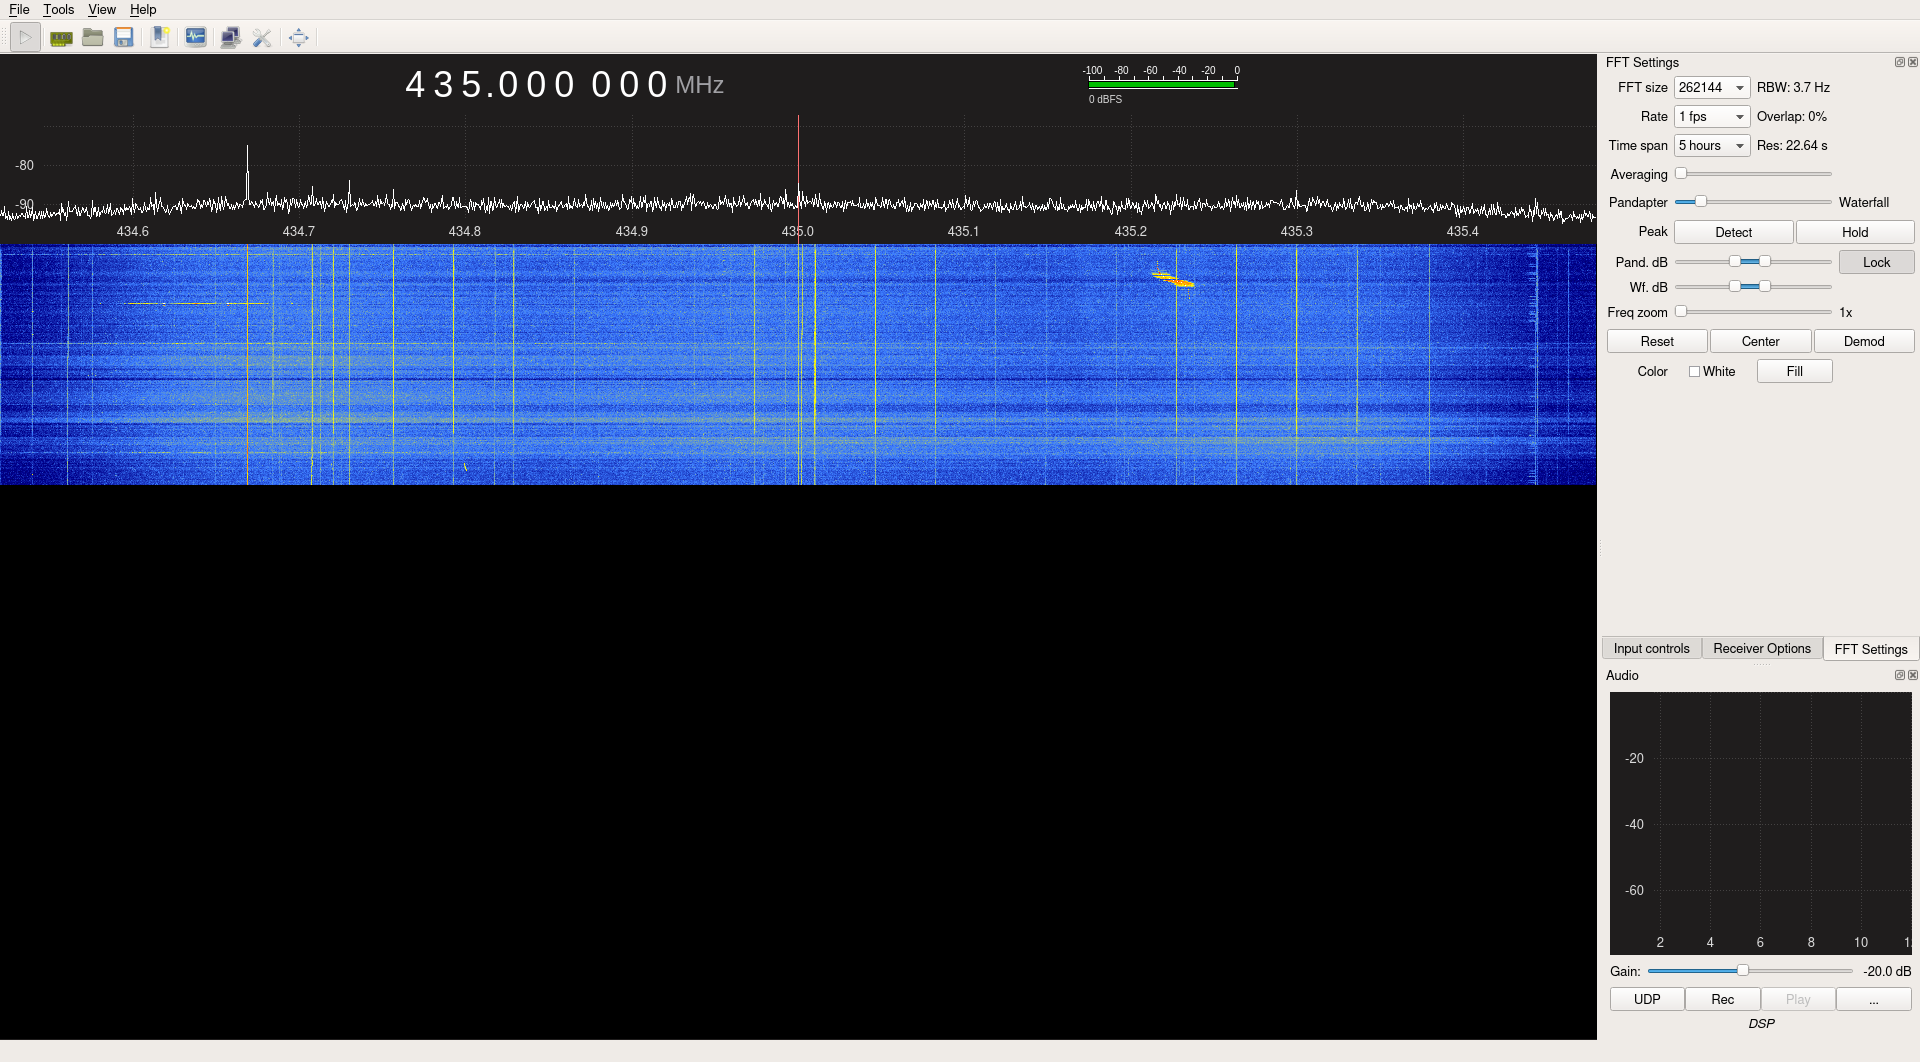Switch to the Receiver Options tab
This screenshot has height=1062, width=1920.
(x=1762, y=648)
